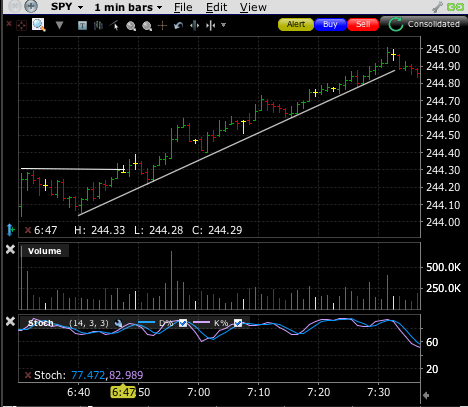
Task: Click the 500.0K volume axis label
Action: (443, 267)
